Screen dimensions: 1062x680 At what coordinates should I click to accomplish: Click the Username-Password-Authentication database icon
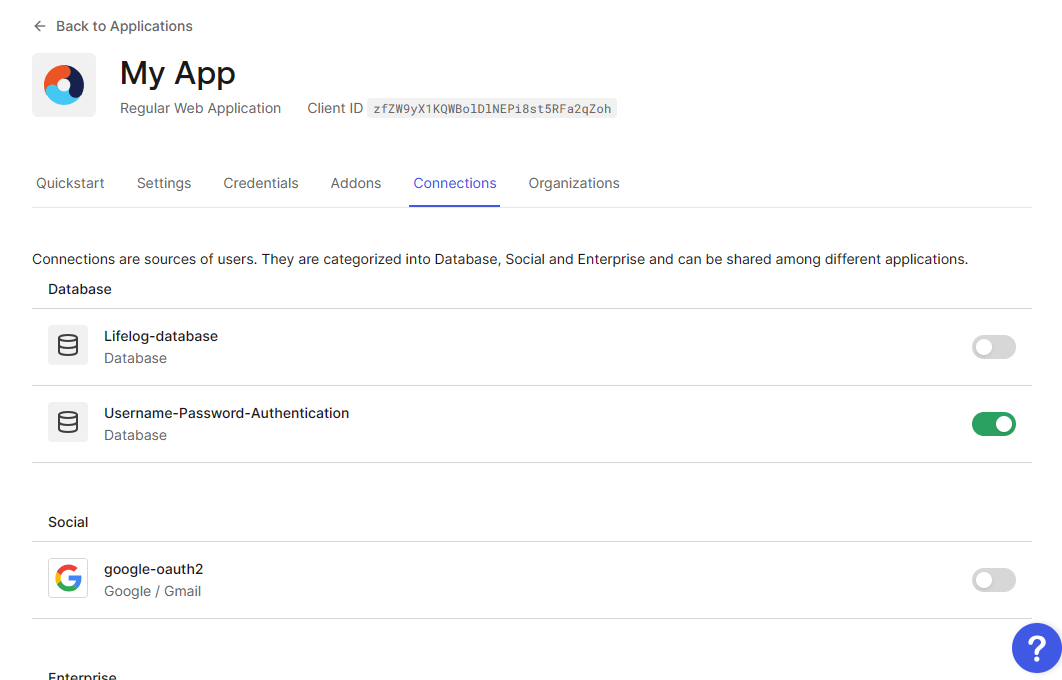[68, 422]
